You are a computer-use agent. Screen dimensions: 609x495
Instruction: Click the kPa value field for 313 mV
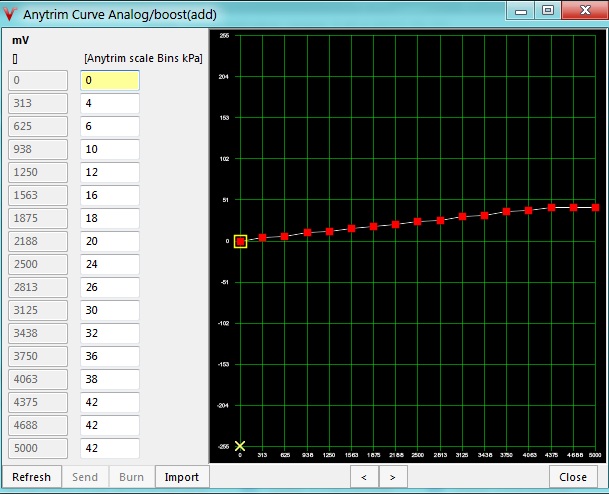tap(109, 103)
